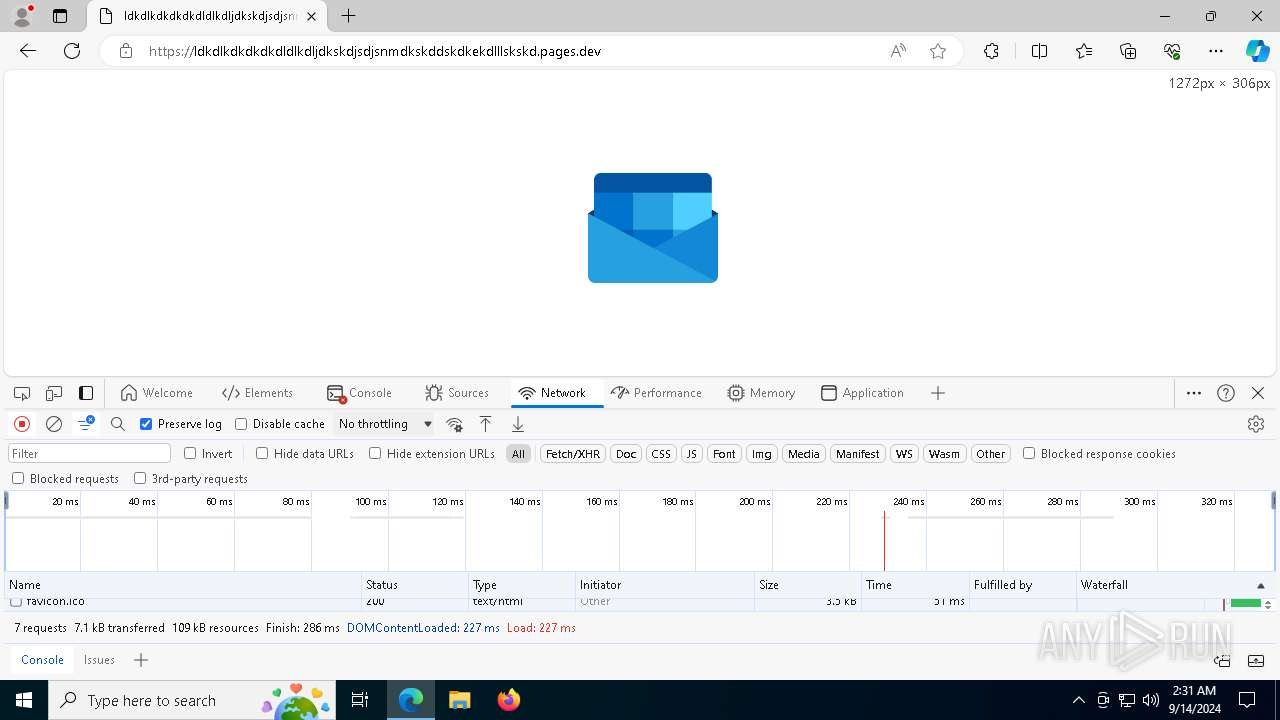1280x720 pixels.
Task: Add drawer tool with plus beside Issues
Action: click(141, 660)
